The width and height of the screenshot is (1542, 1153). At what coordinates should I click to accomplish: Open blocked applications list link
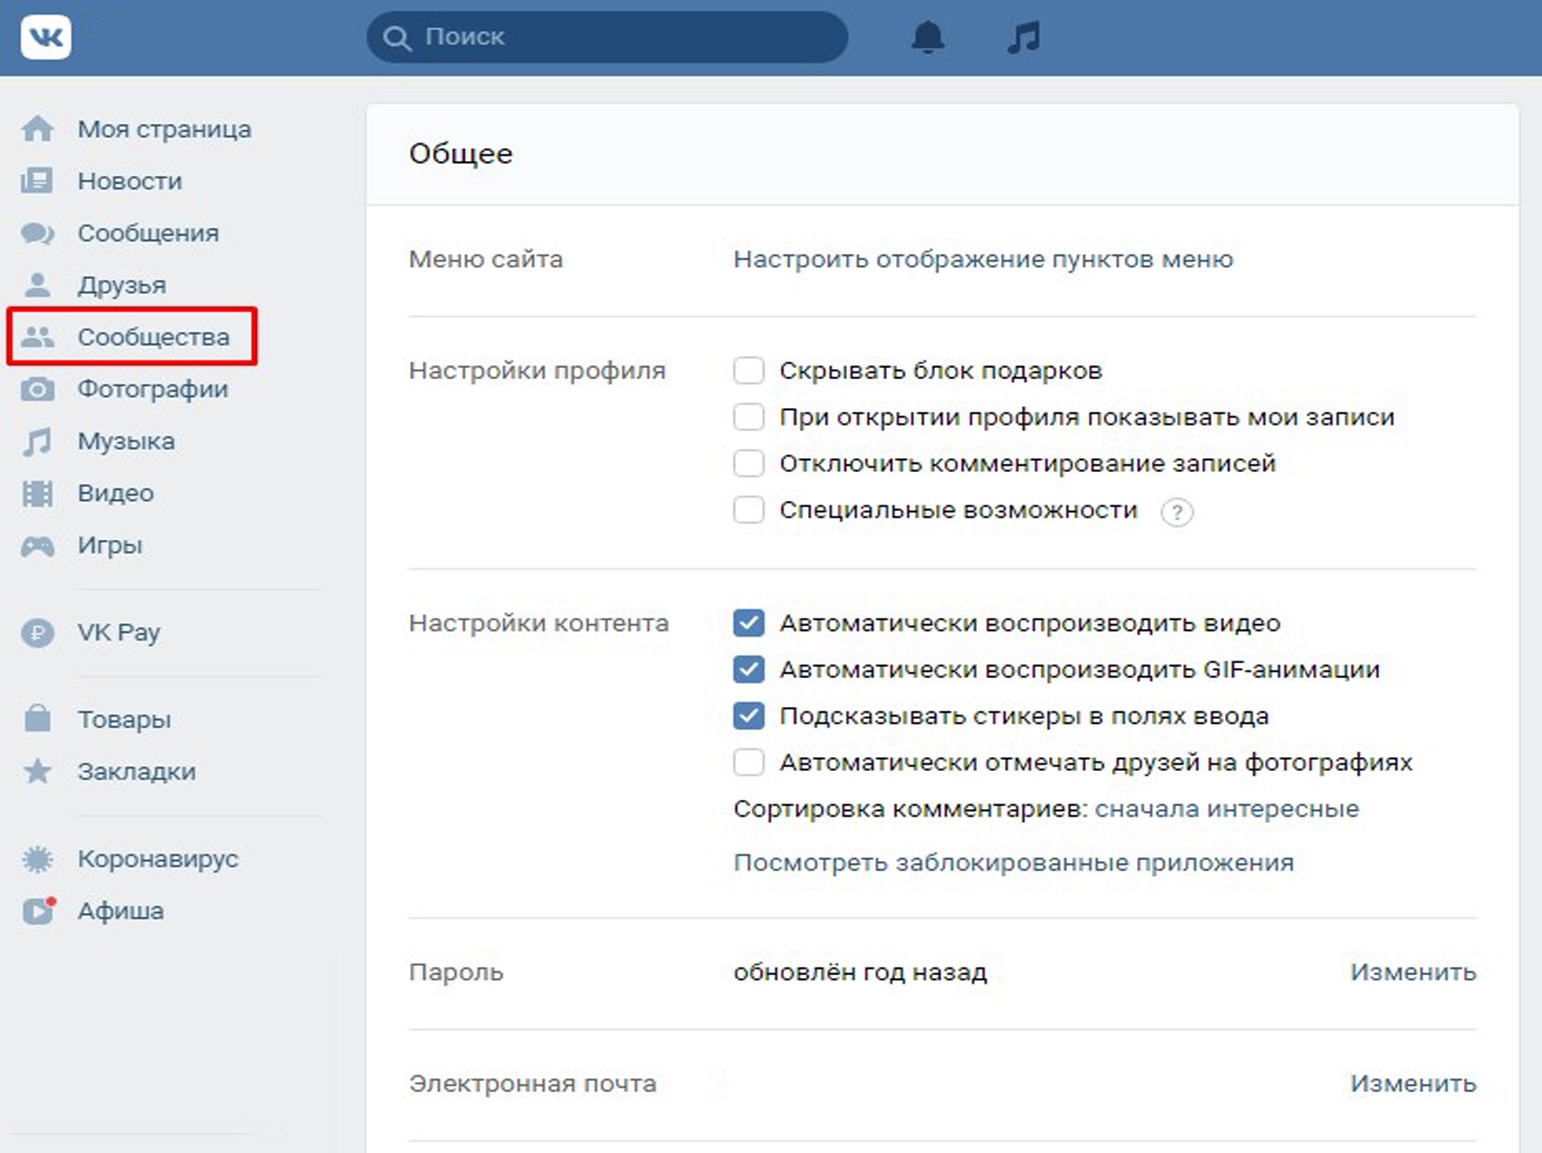(1013, 862)
